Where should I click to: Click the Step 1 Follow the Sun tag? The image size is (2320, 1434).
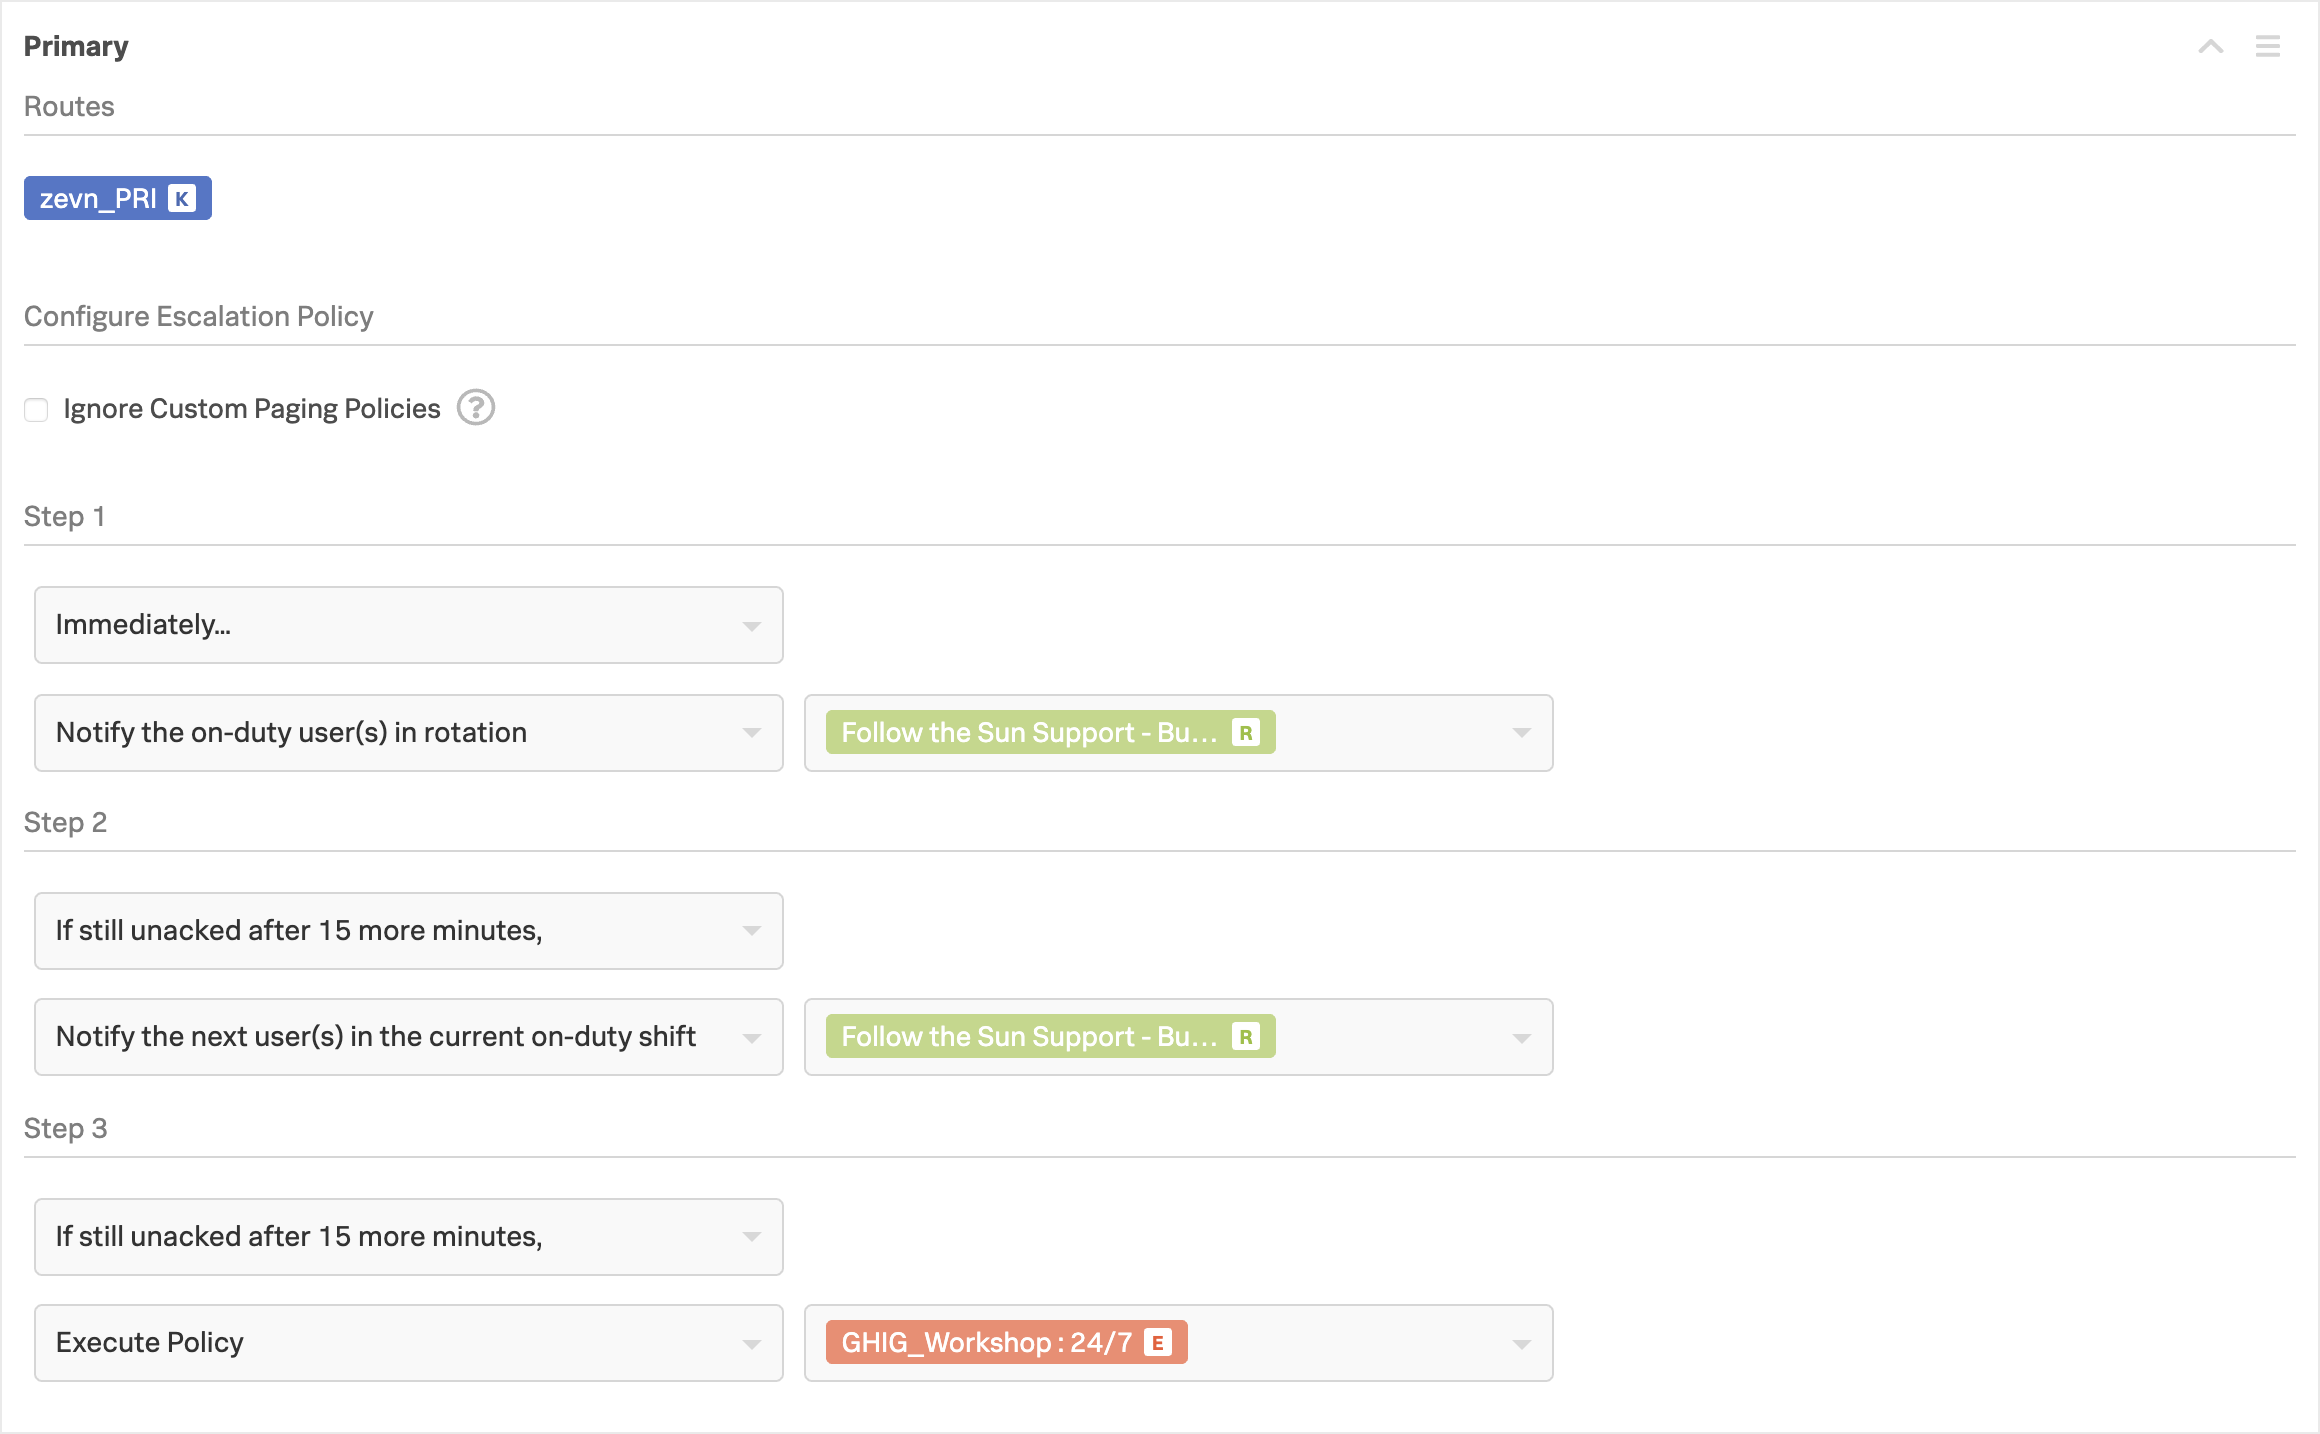(1028, 733)
